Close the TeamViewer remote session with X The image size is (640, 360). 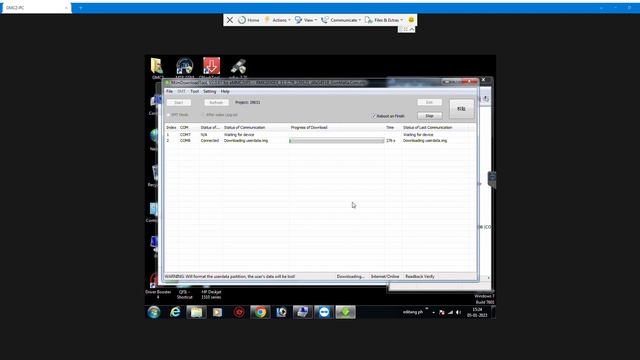(x=230, y=20)
